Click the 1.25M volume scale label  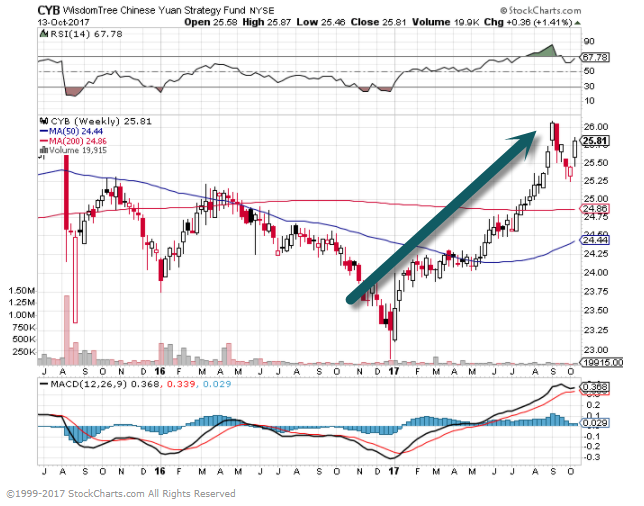[x=22, y=303]
